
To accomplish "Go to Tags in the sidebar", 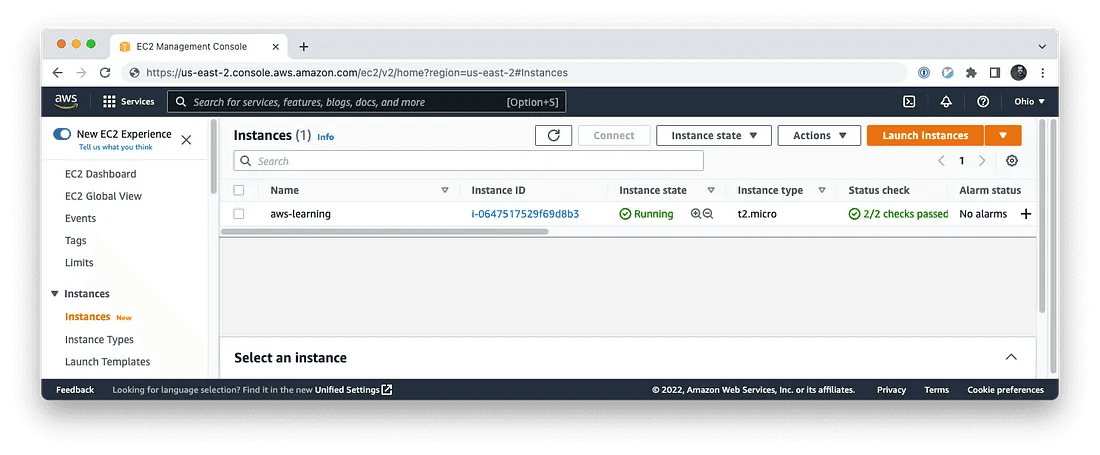I will click(x=76, y=240).
